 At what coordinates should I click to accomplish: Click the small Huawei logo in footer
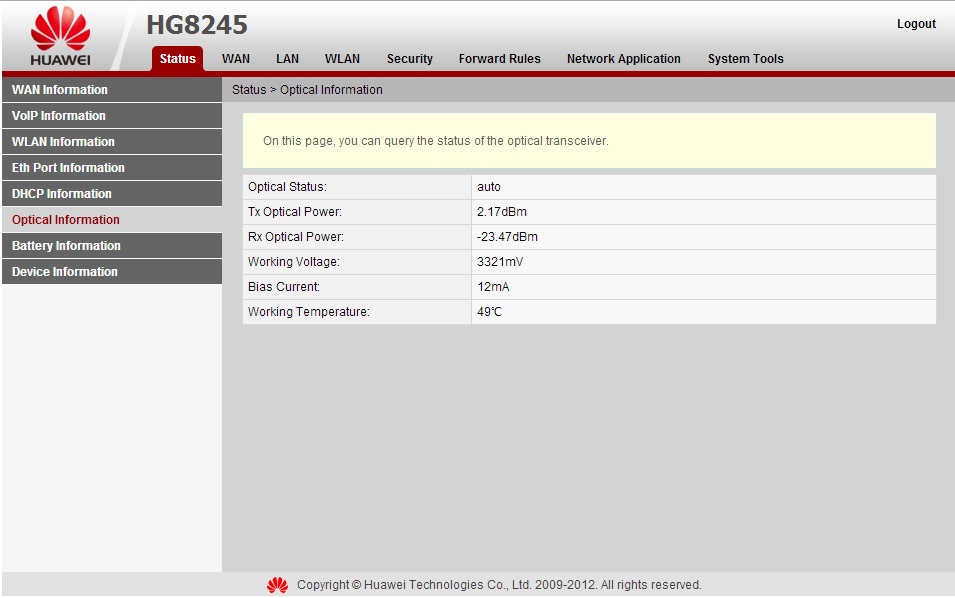[278, 585]
